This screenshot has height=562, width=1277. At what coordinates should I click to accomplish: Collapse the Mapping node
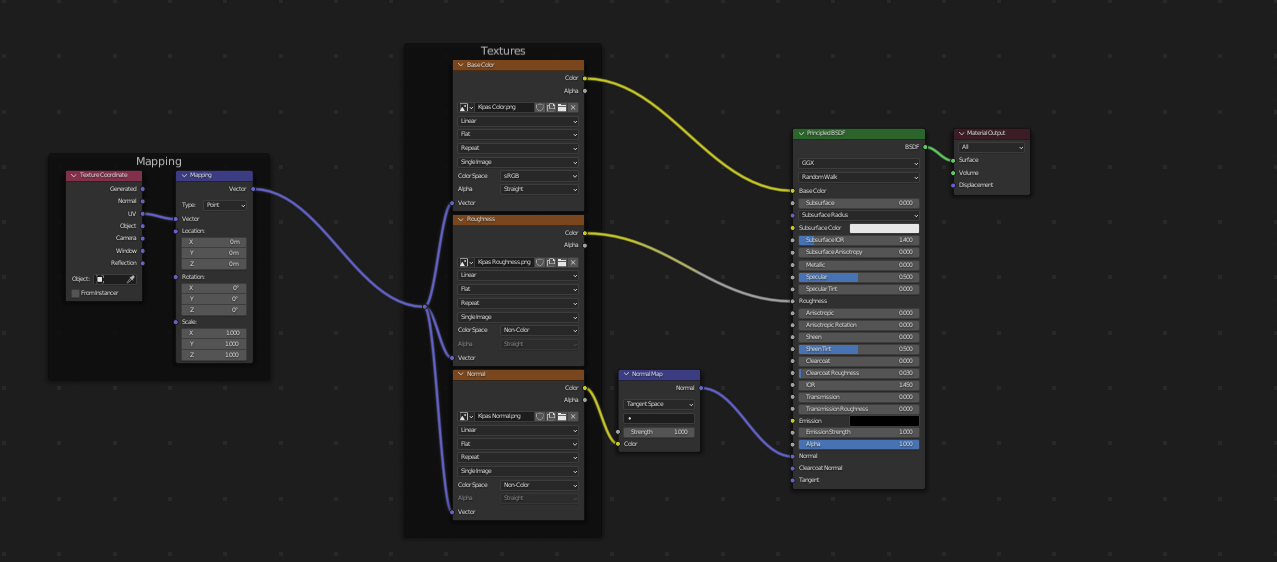click(184, 175)
